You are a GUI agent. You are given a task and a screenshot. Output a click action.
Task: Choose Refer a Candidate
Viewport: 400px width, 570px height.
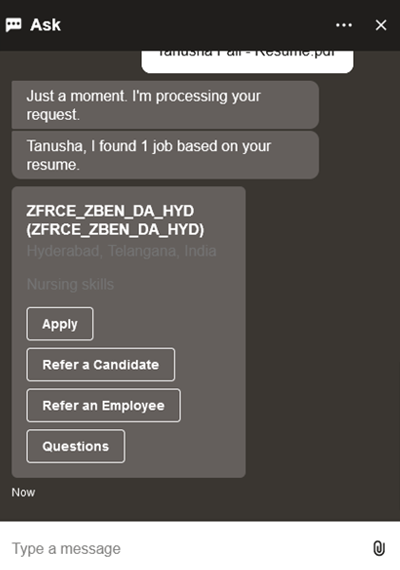point(100,365)
